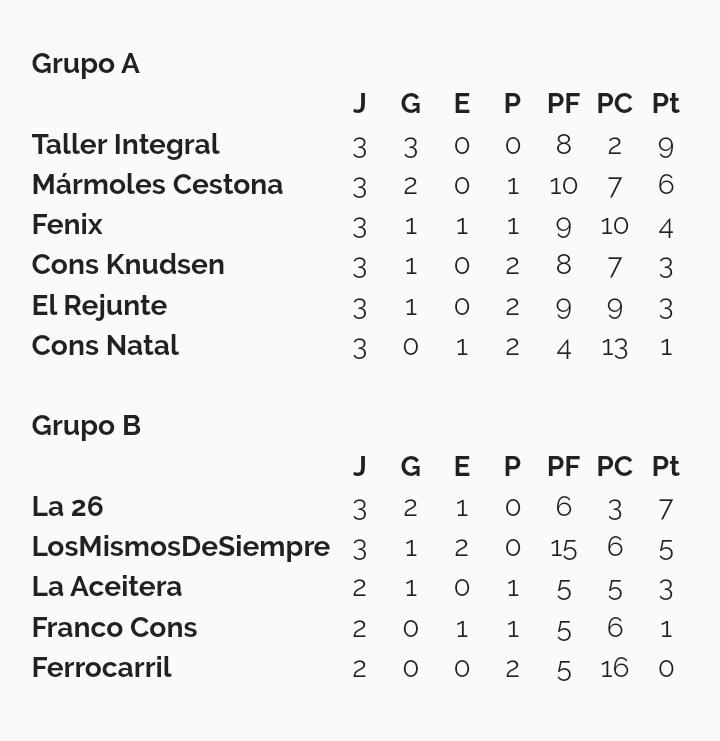Select the Grupo A heading
720x741 pixels.
86,64
